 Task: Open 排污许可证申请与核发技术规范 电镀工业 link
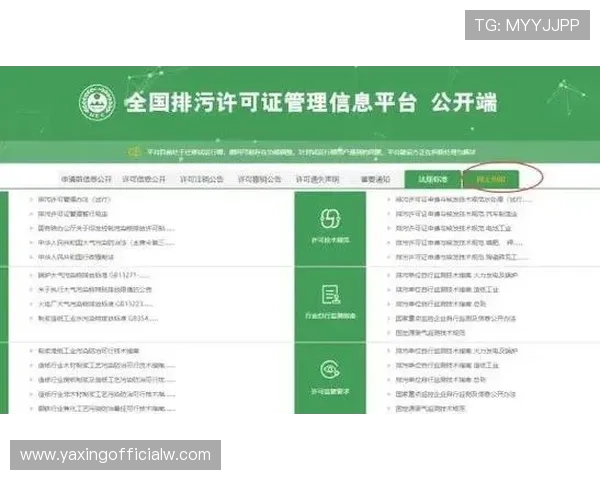click(x=453, y=229)
